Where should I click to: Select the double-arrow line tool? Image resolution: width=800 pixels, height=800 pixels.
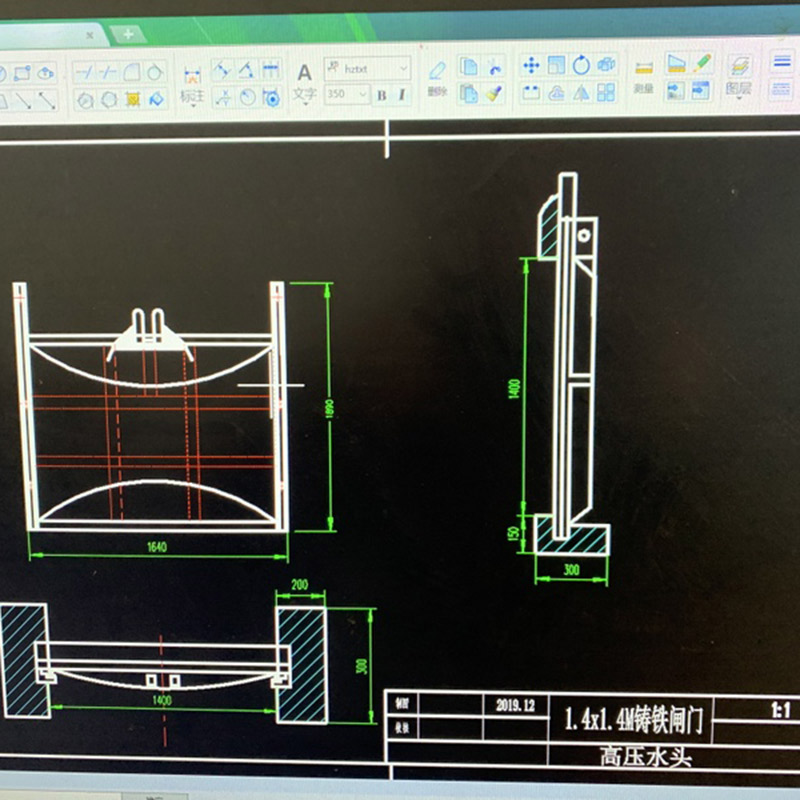pyautogui.click(x=47, y=101)
